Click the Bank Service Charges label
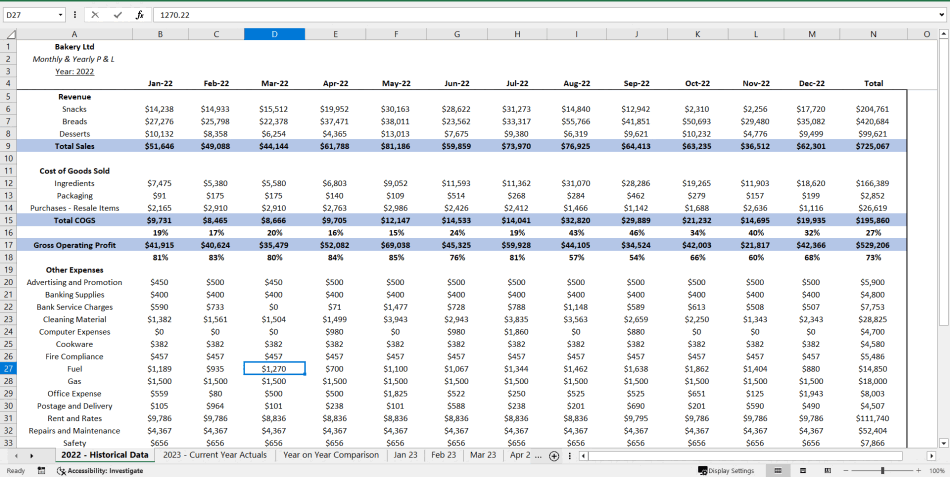 (75, 307)
